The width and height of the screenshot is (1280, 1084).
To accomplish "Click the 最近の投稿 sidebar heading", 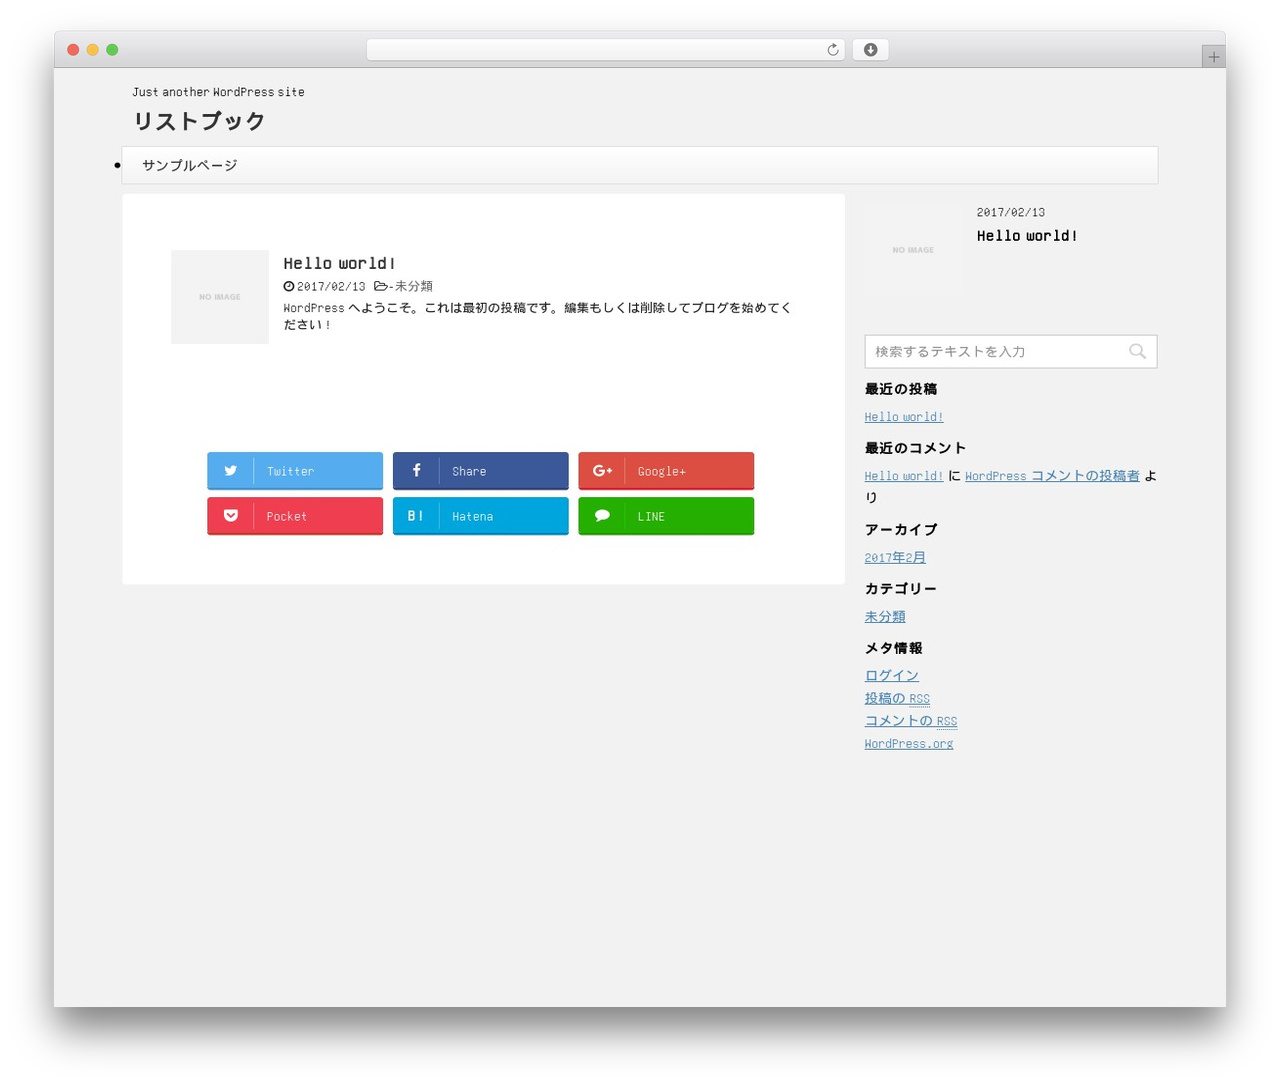I will coord(901,389).
